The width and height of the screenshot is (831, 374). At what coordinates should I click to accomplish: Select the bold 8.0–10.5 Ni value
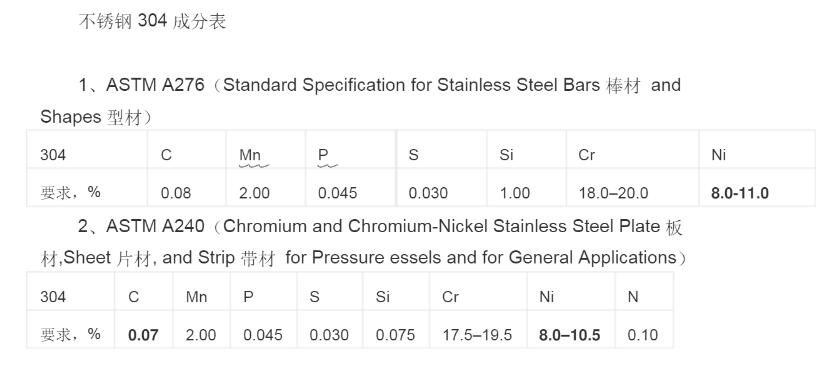569,335
